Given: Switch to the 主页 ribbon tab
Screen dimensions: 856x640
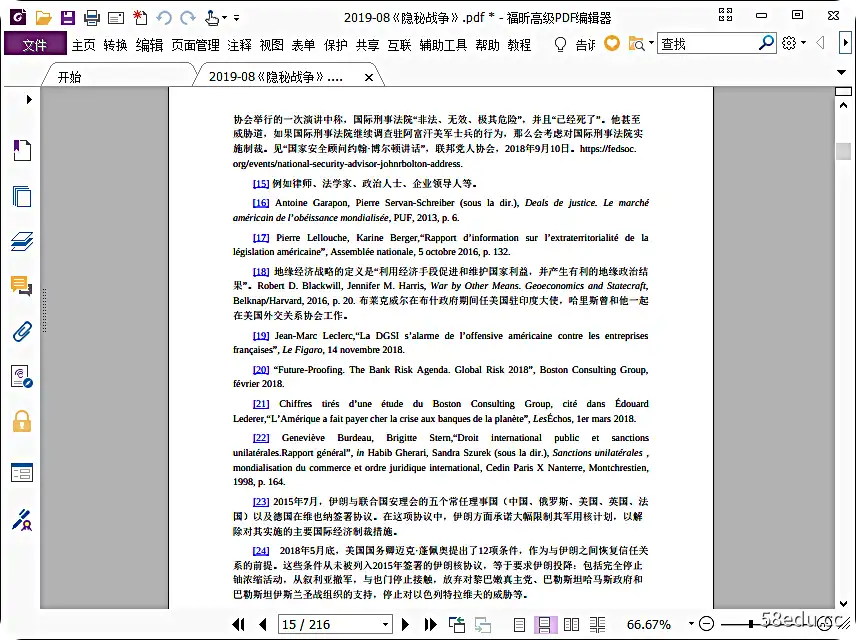Looking at the screenshot, I should (x=84, y=45).
